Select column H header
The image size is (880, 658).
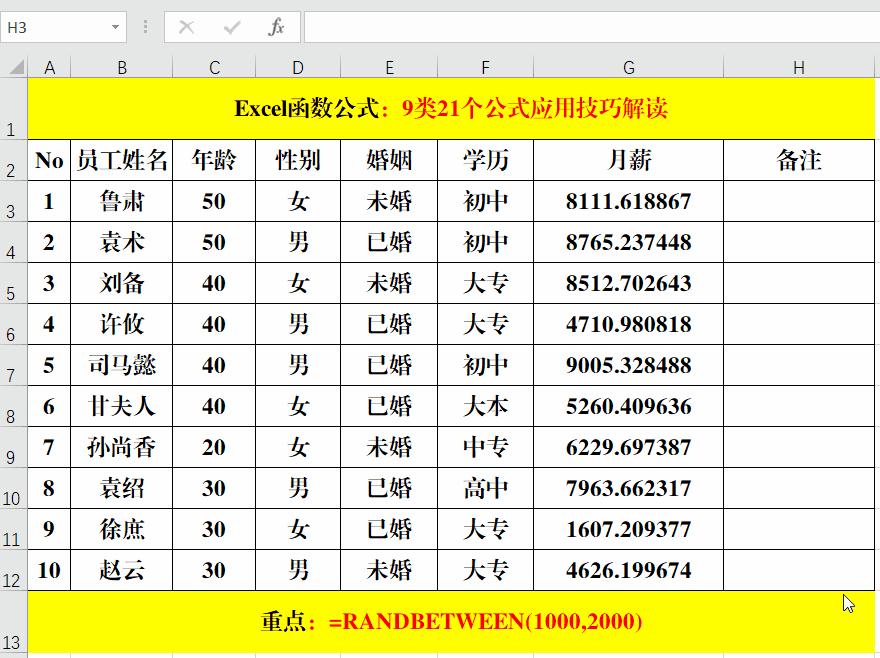798,67
